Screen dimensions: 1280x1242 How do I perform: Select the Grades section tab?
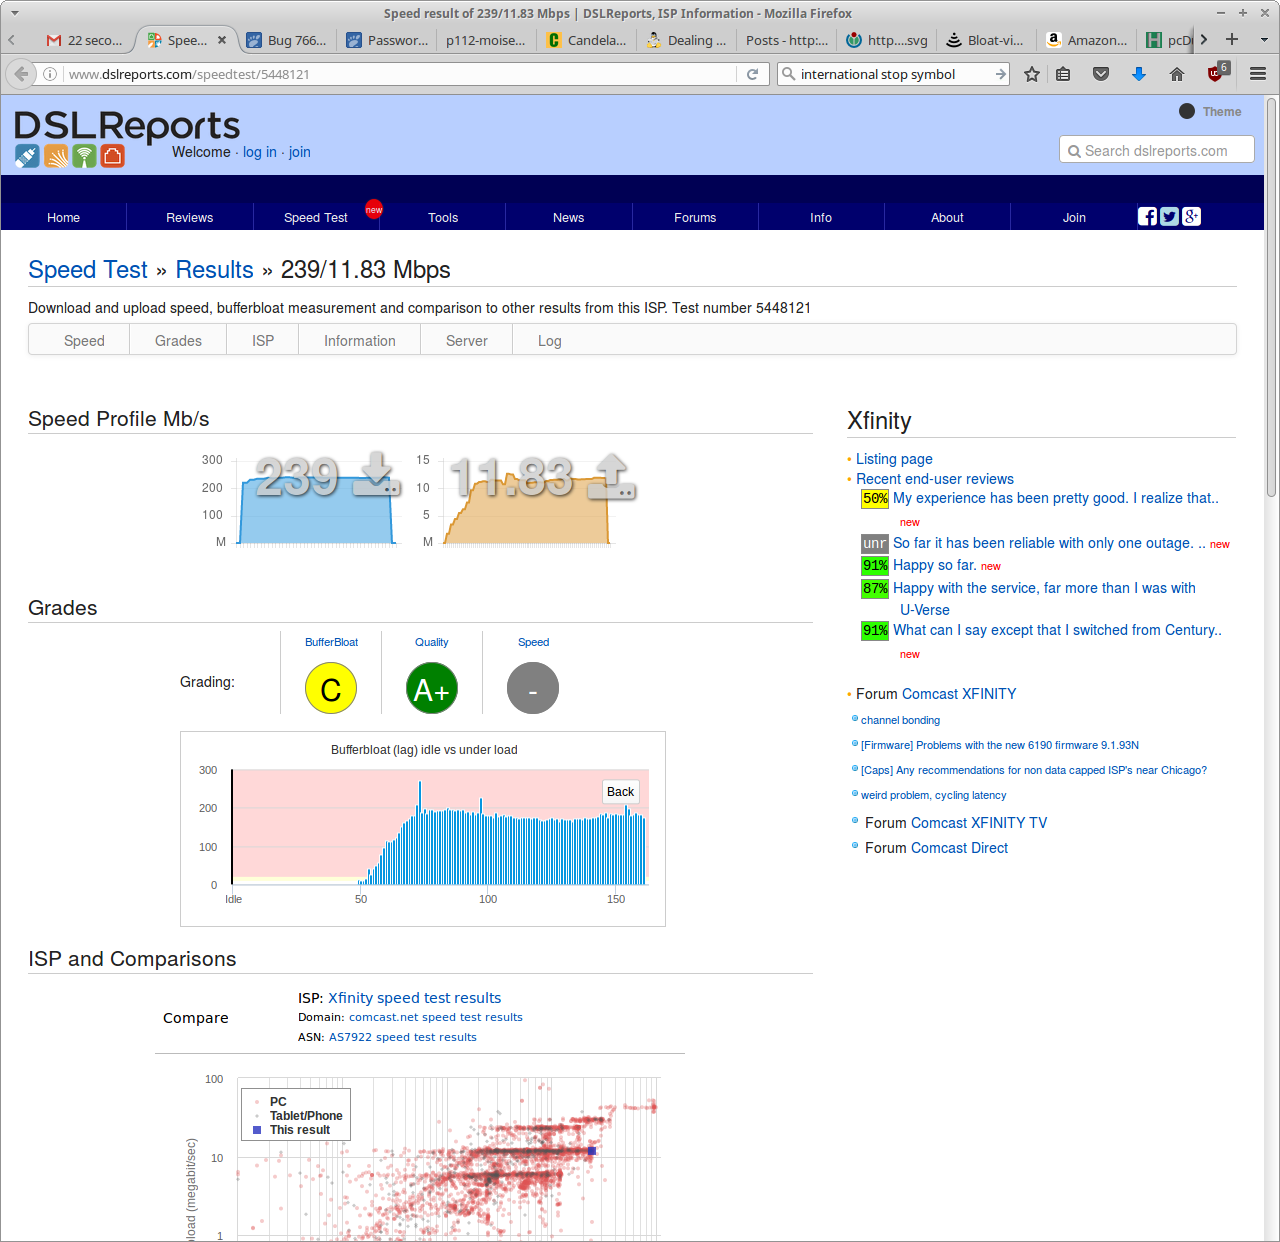pyautogui.click(x=178, y=341)
